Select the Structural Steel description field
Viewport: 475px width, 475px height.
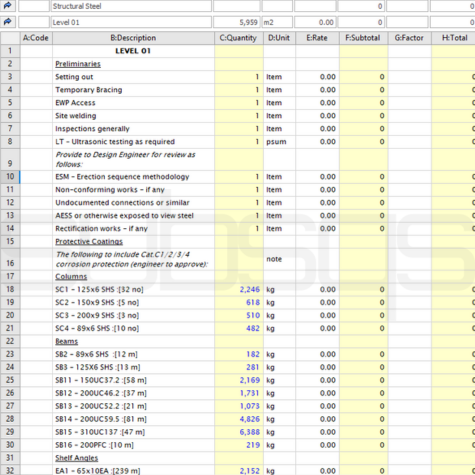pos(131,6)
